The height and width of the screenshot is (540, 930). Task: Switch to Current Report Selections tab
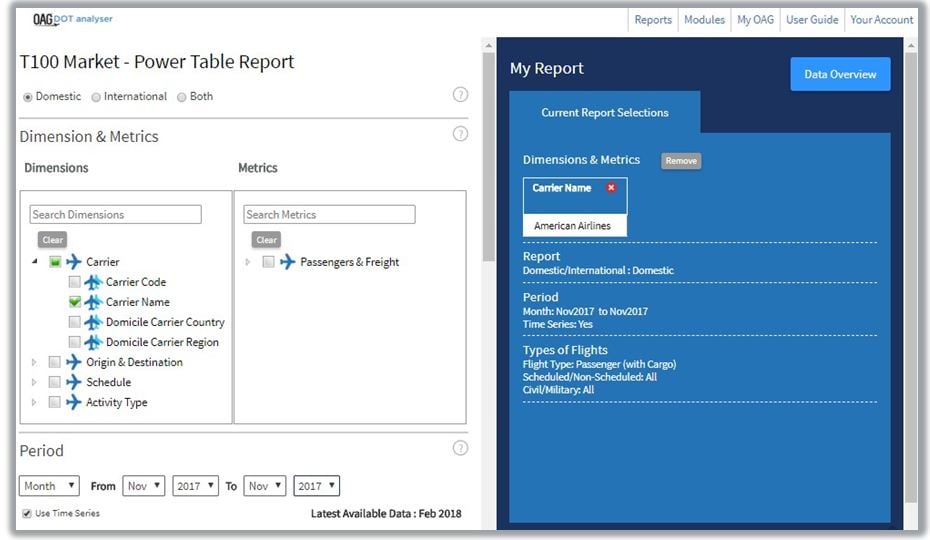coord(604,113)
